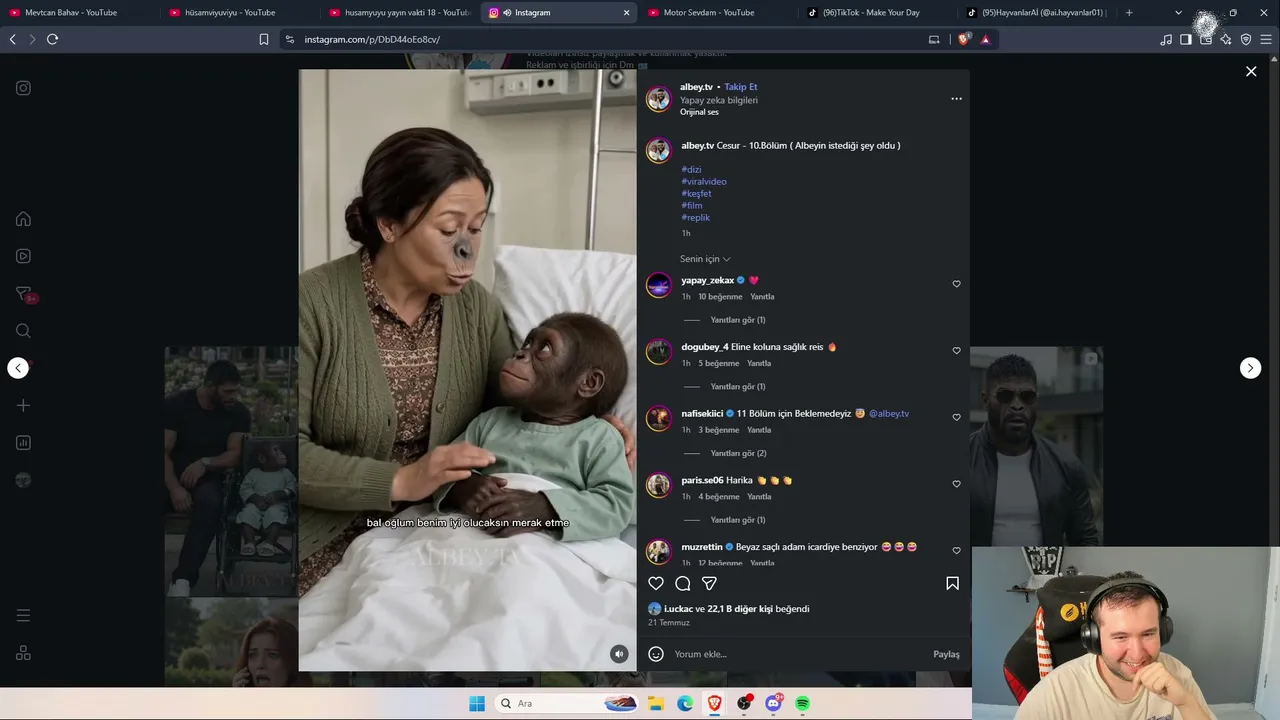Open the Brave main hamburger menu
The image size is (1280, 720).
click(x=1267, y=39)
